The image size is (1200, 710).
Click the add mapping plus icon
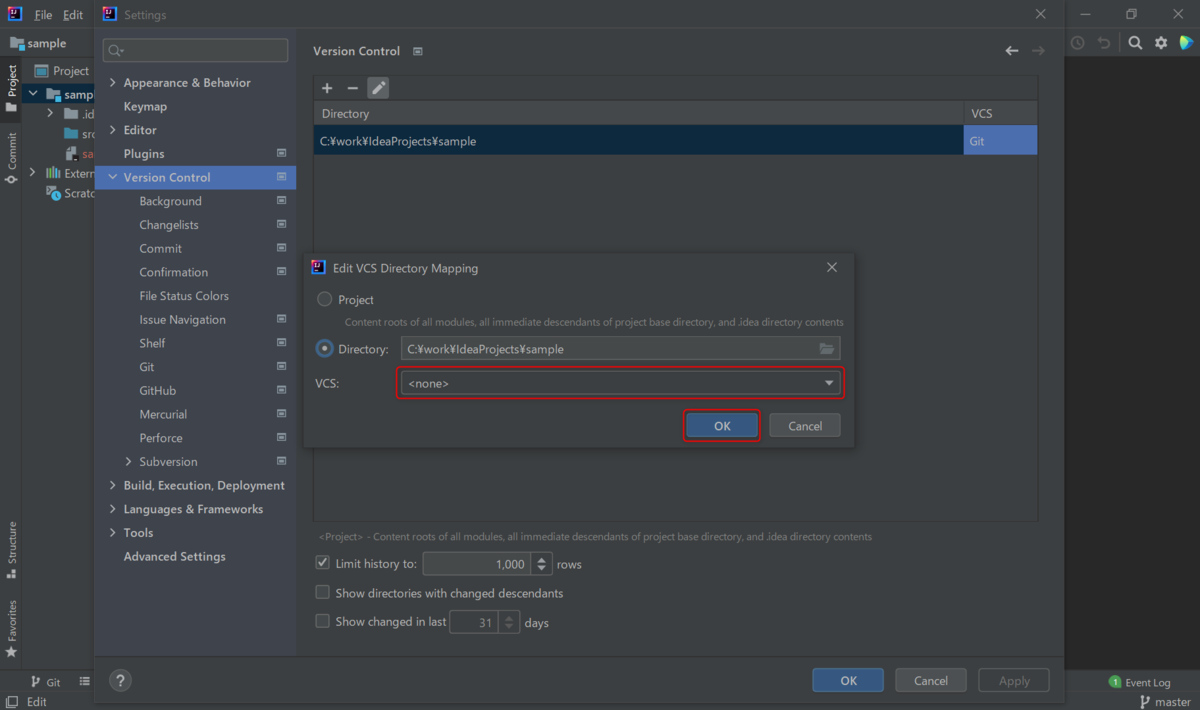pos(327,88)
